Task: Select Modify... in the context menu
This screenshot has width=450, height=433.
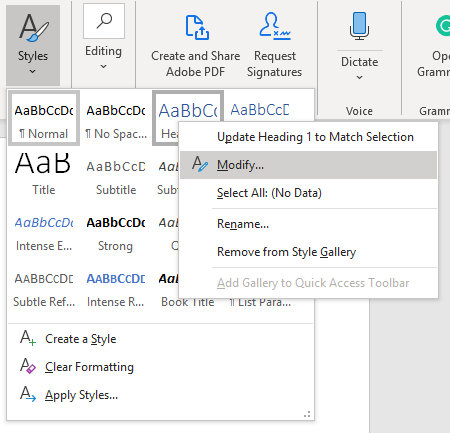Action: click(x=308, y=165)
